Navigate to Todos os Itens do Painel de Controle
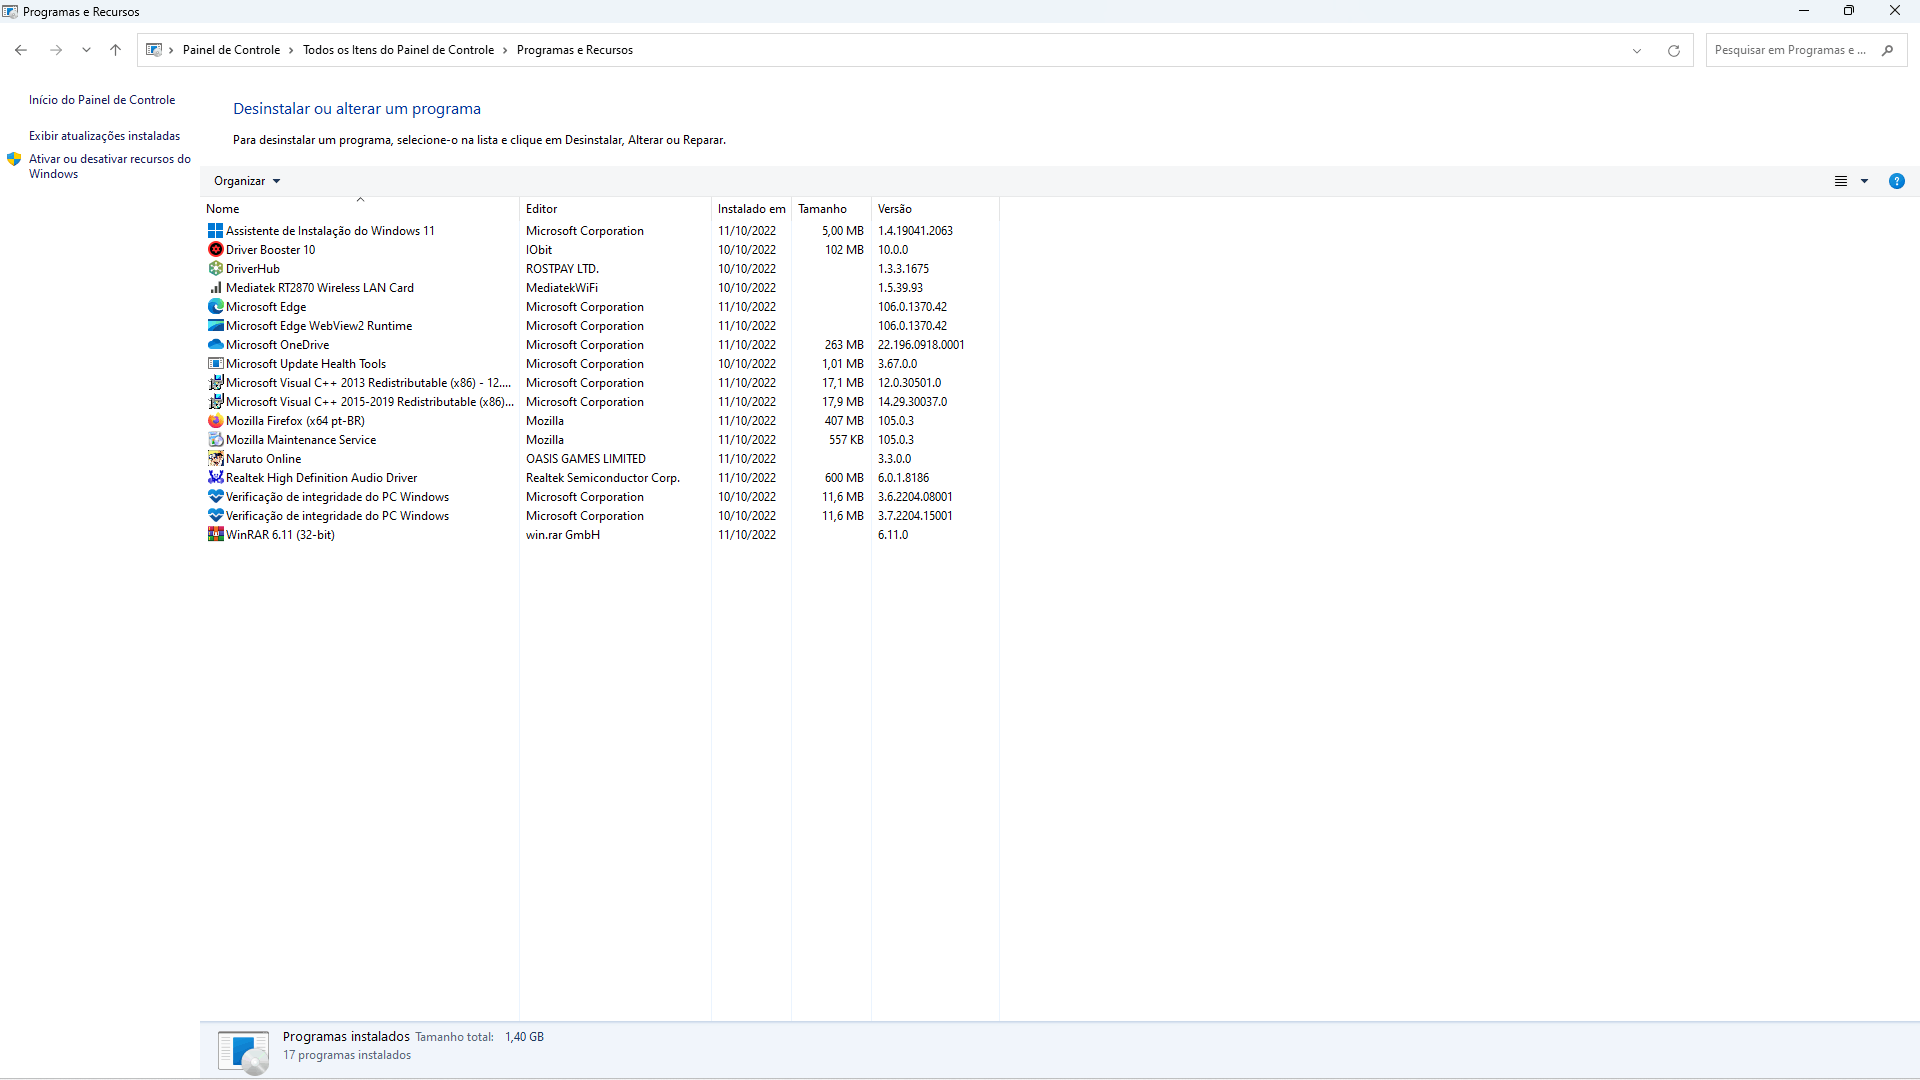Screen dimensions: 1920x1080 pos(398,50)
